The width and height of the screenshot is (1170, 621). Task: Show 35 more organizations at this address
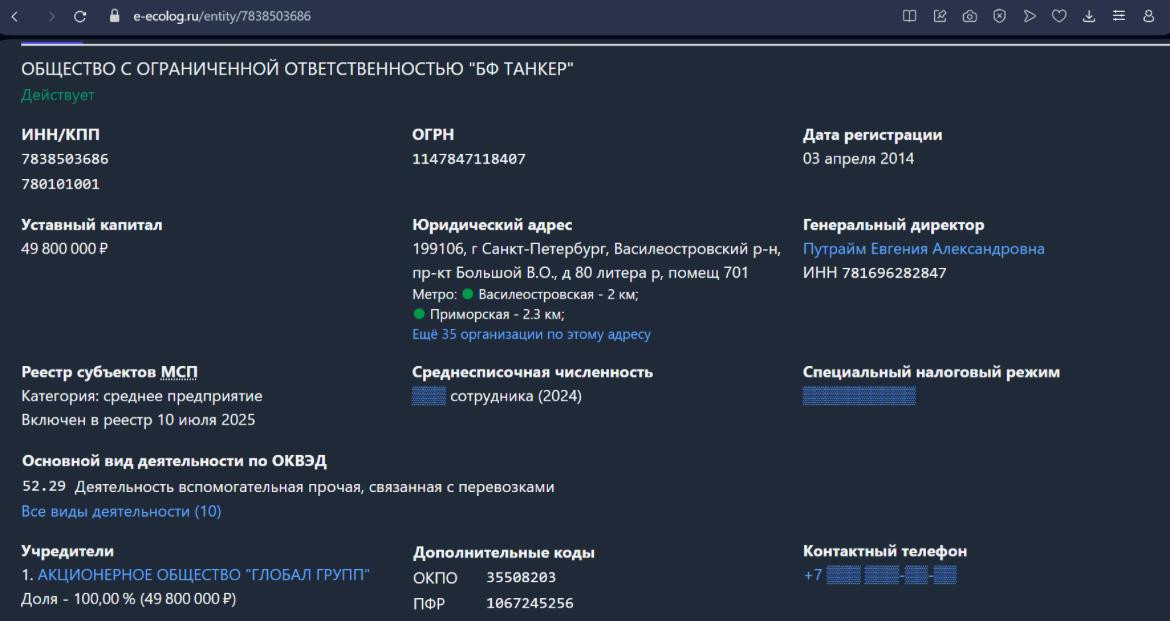pos(531,335)
